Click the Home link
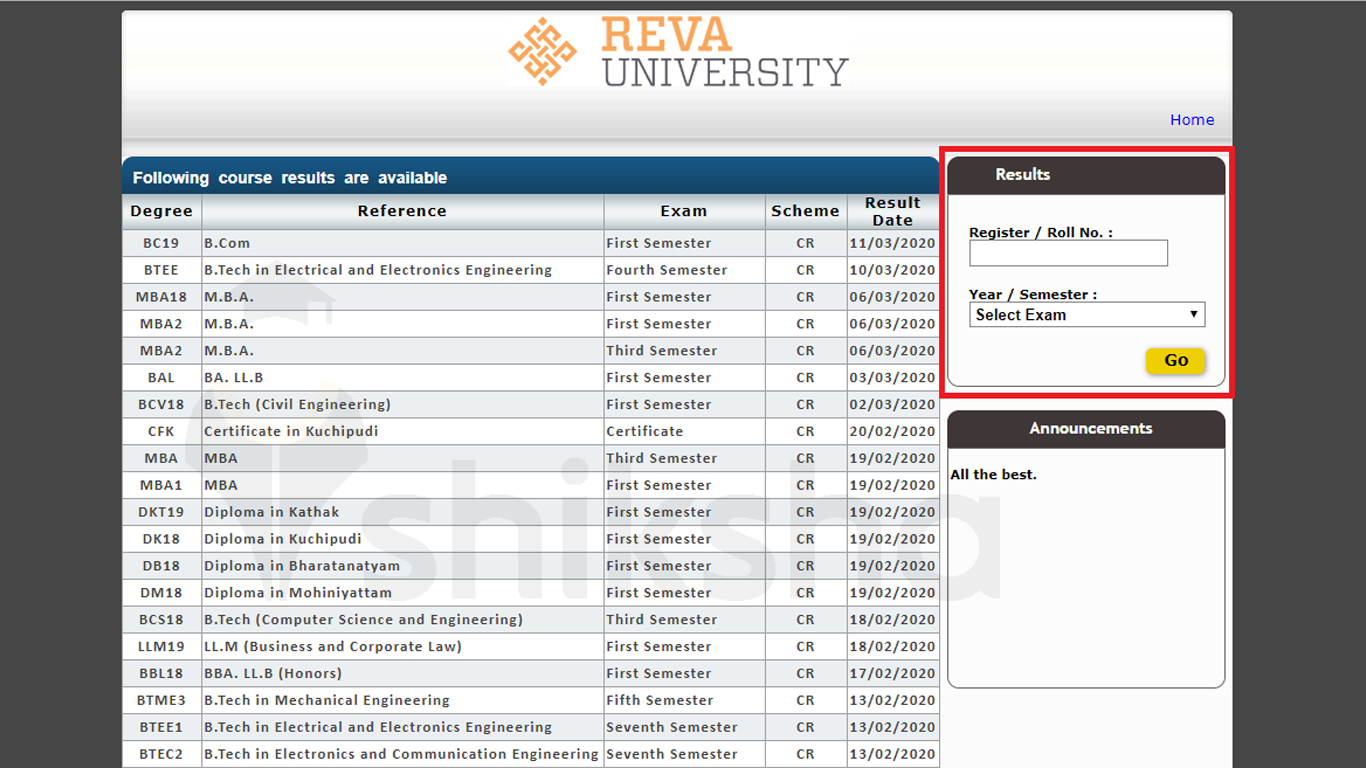The height and width of the screenshot is (768, 1366). (x=1192, y=119)
